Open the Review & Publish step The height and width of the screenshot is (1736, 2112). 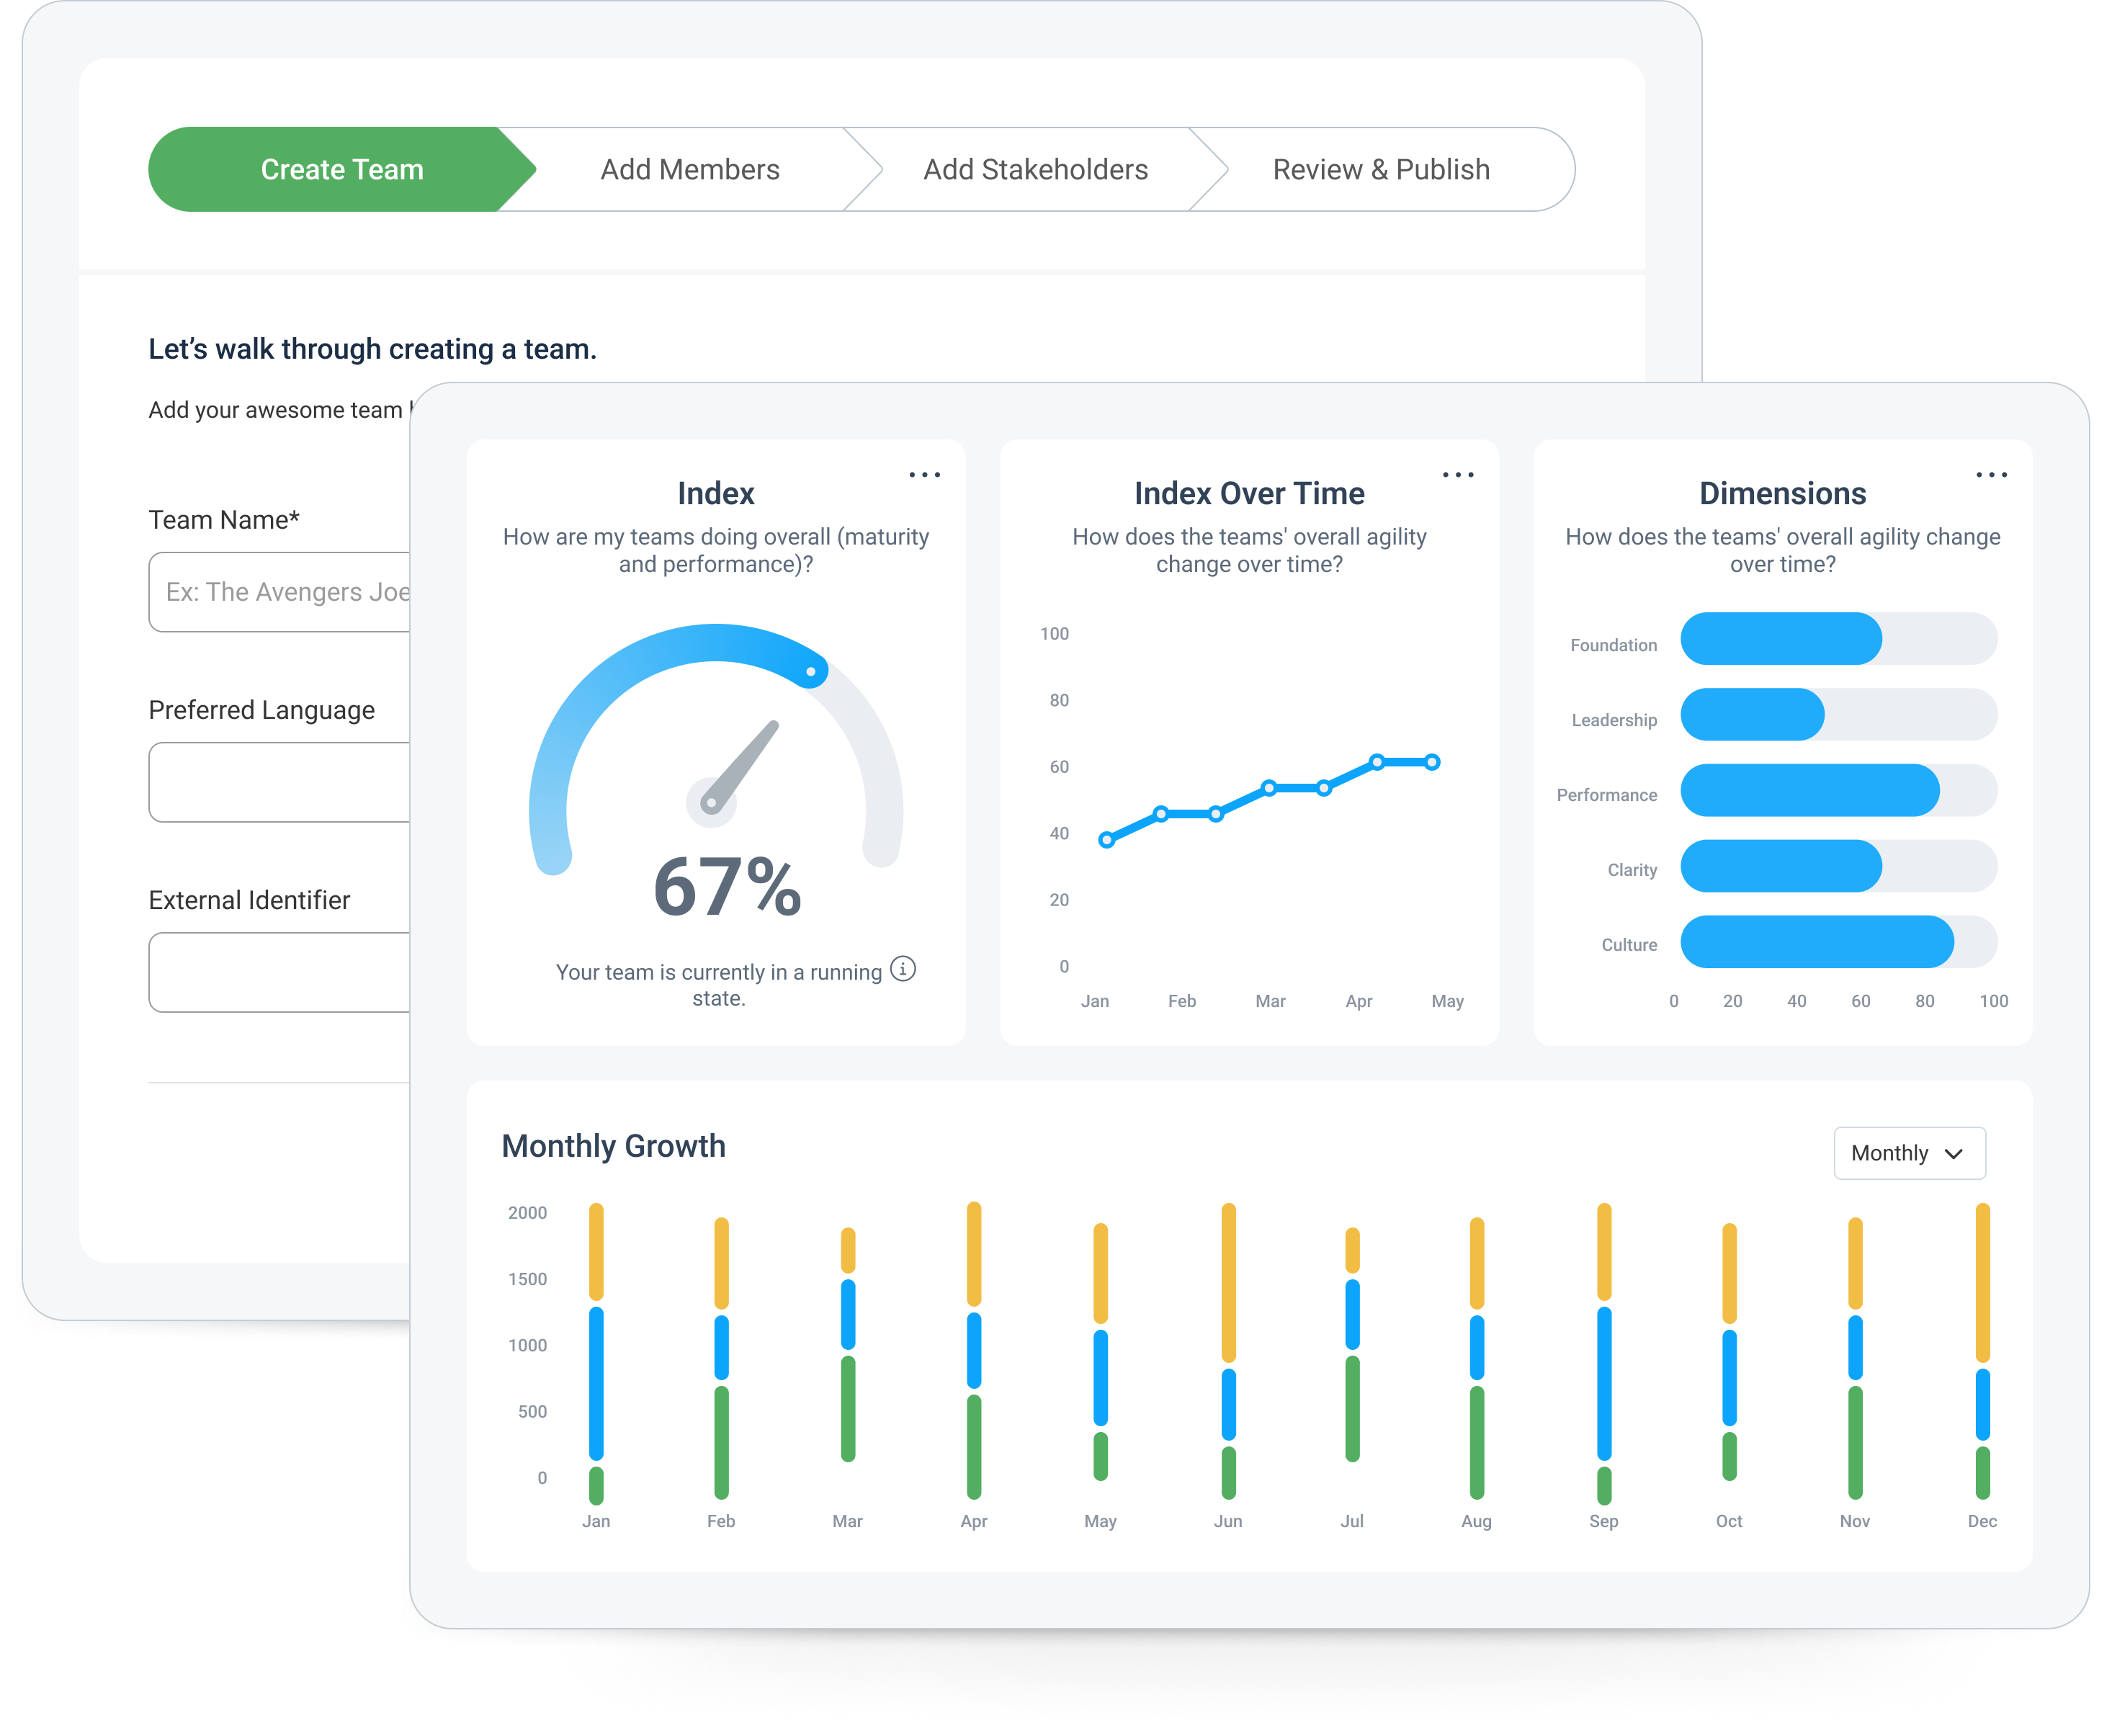tap(1381, 169)
